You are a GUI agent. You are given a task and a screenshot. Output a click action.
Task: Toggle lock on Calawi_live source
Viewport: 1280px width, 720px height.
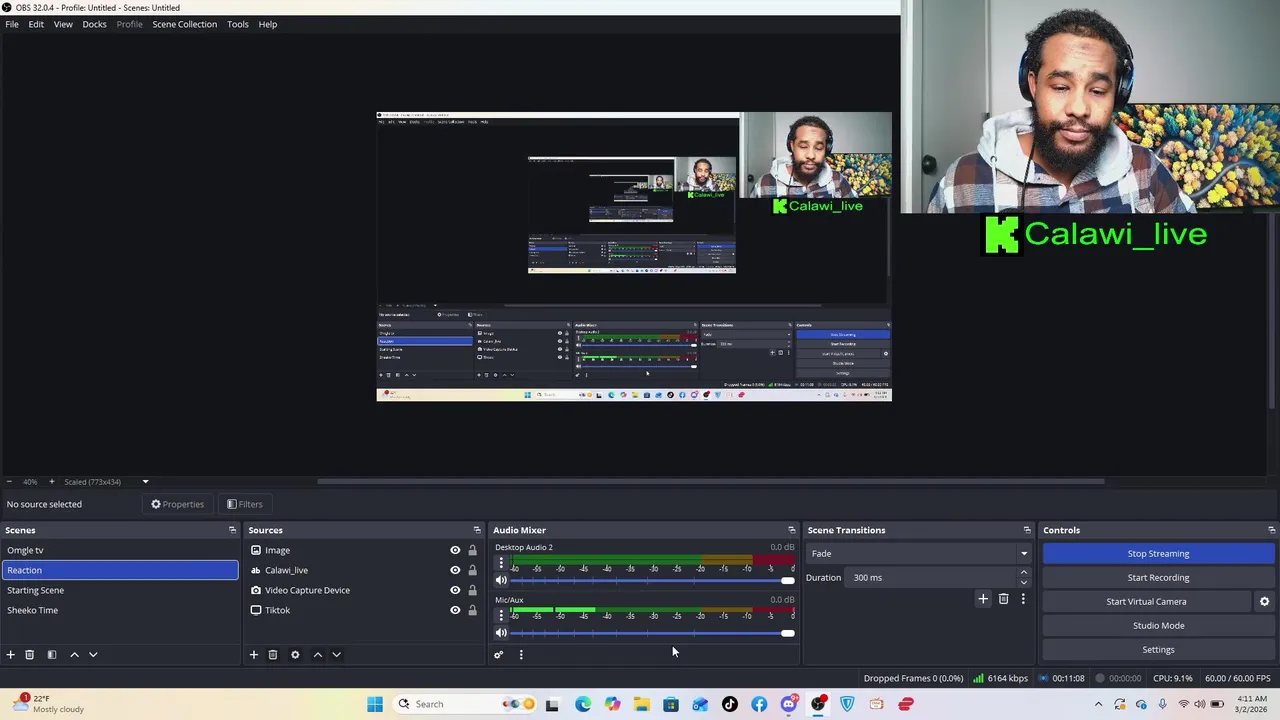click(472, 570)
